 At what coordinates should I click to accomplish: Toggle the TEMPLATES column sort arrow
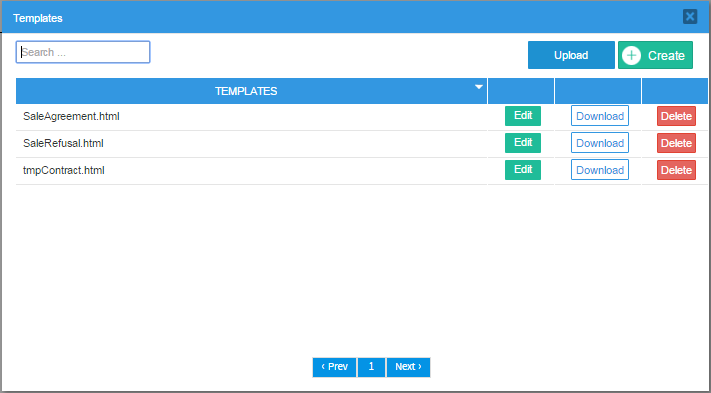[x=478, y=87]
